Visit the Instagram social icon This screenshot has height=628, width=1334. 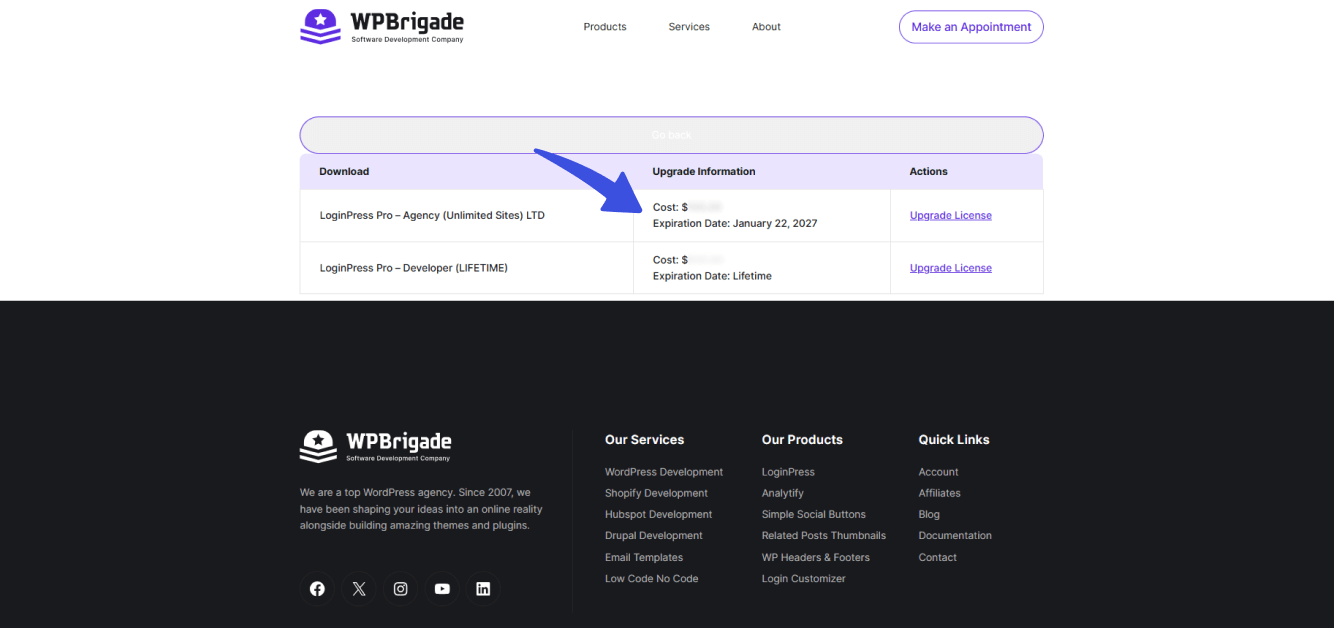(400, 589)
